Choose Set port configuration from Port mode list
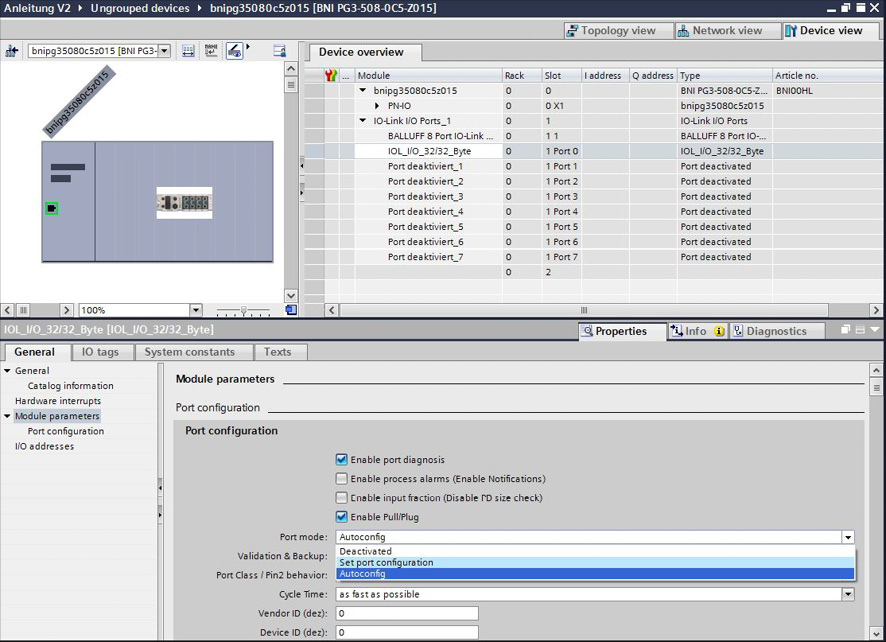886x642 pixels. 386,563
